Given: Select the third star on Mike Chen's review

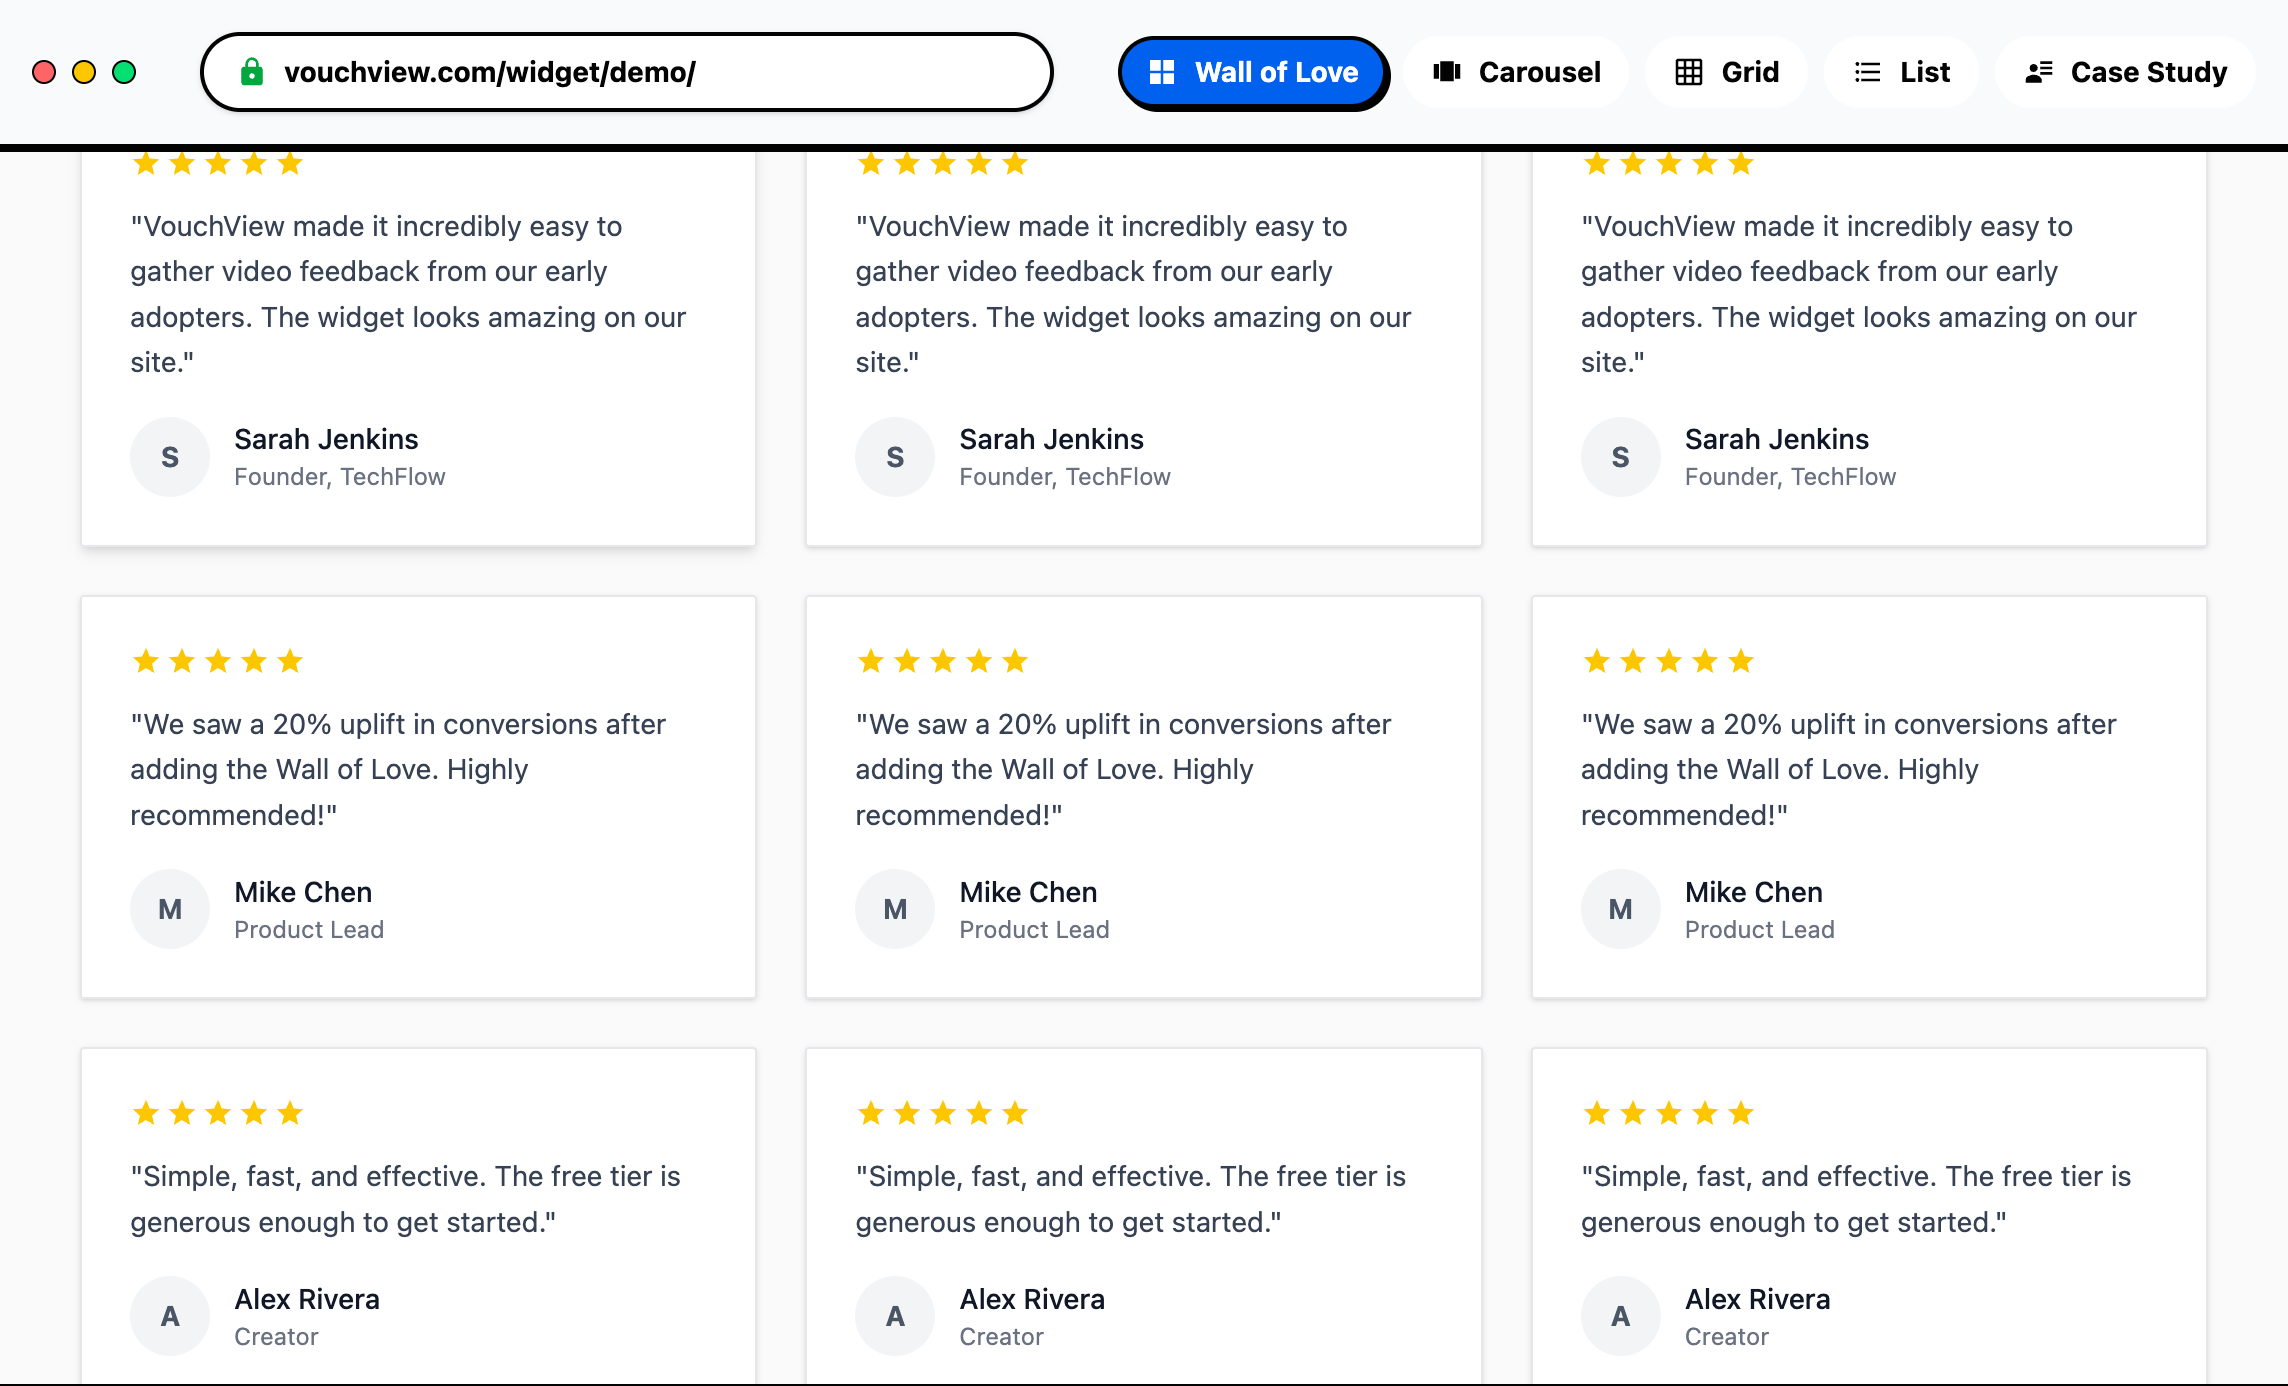Looking at the screenshot, I should coord(216,660).
